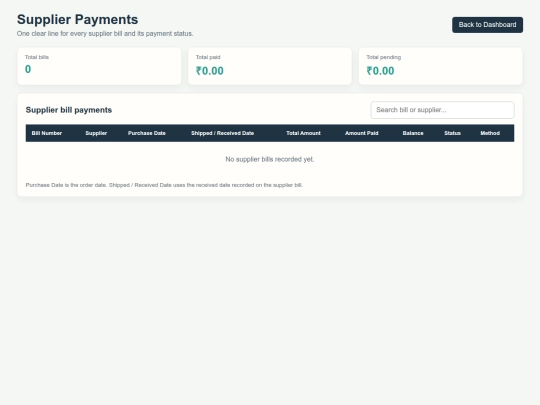Click the Total paid label
This screenshot has height=405, width=540.
pyautogui.click(x=208, y=57)
